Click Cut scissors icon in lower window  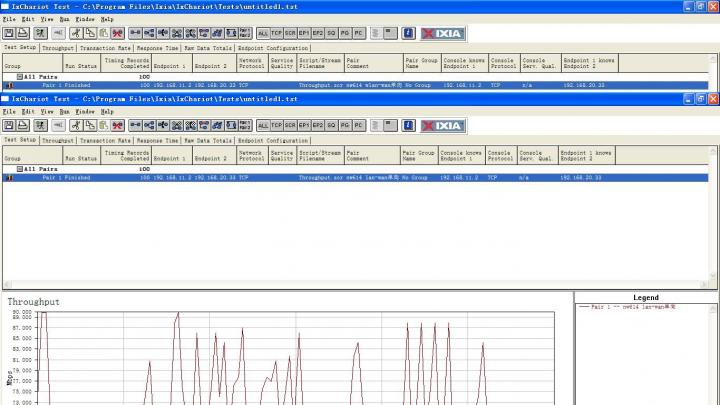[76, 125]
